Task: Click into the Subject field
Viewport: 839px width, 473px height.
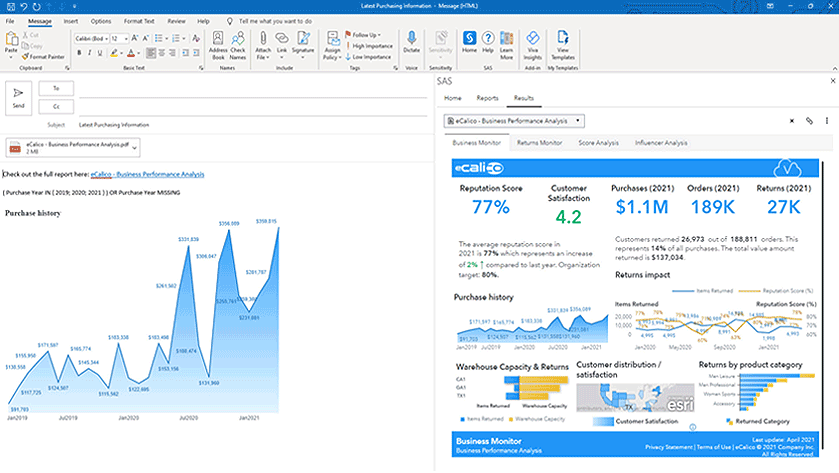Action: tap(253, 125)
